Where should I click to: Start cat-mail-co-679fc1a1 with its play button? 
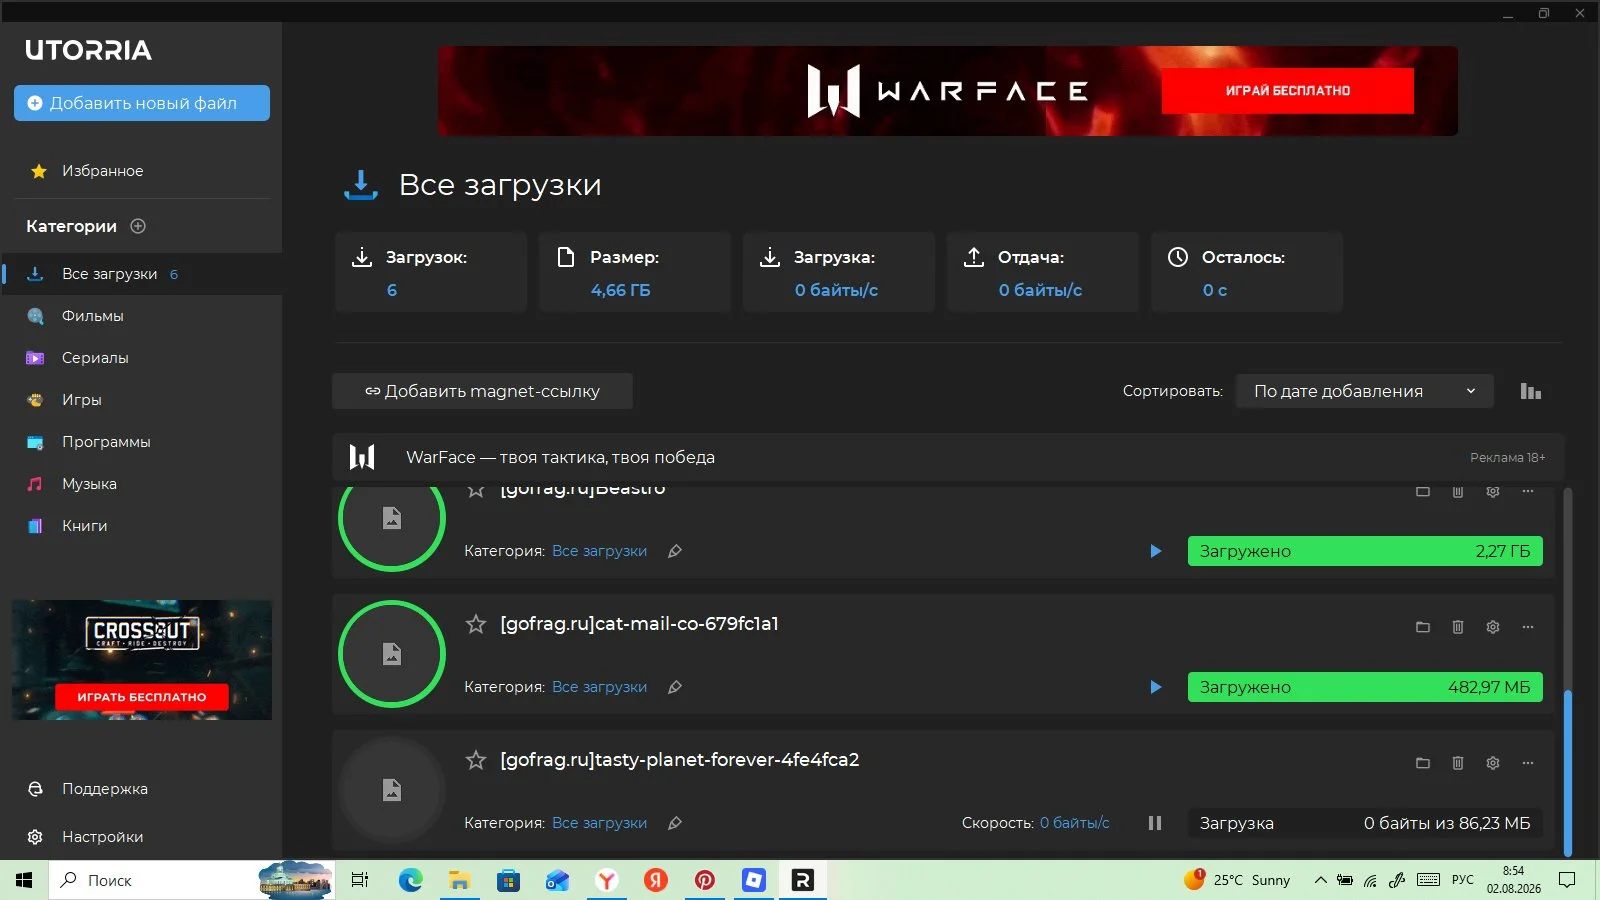coord(1156,687)
